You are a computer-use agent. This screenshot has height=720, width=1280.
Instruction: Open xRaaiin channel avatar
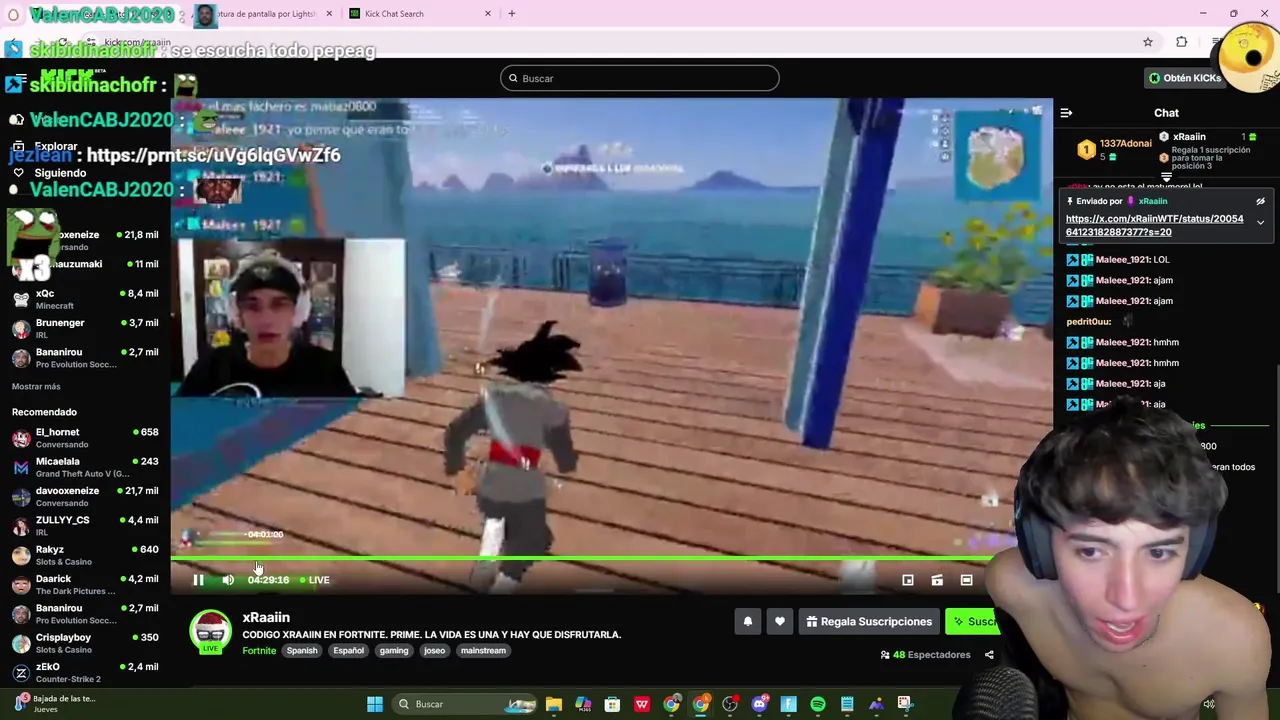[x=210, y=631]
